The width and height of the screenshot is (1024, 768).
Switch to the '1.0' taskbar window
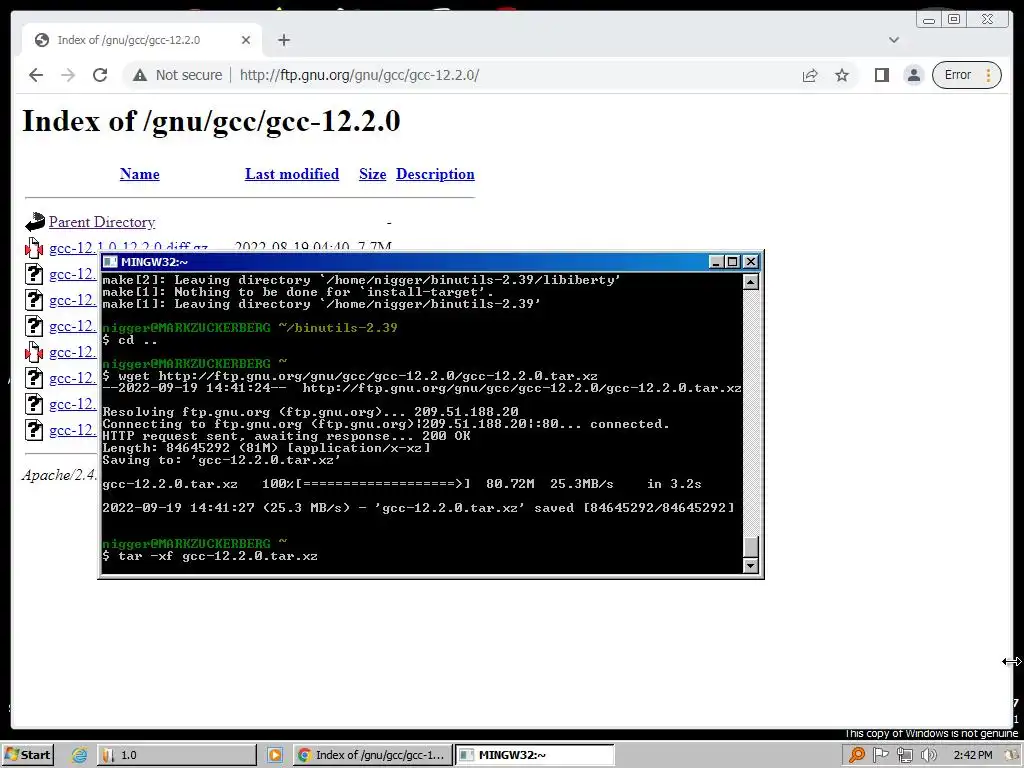click(x=176, y=755)
